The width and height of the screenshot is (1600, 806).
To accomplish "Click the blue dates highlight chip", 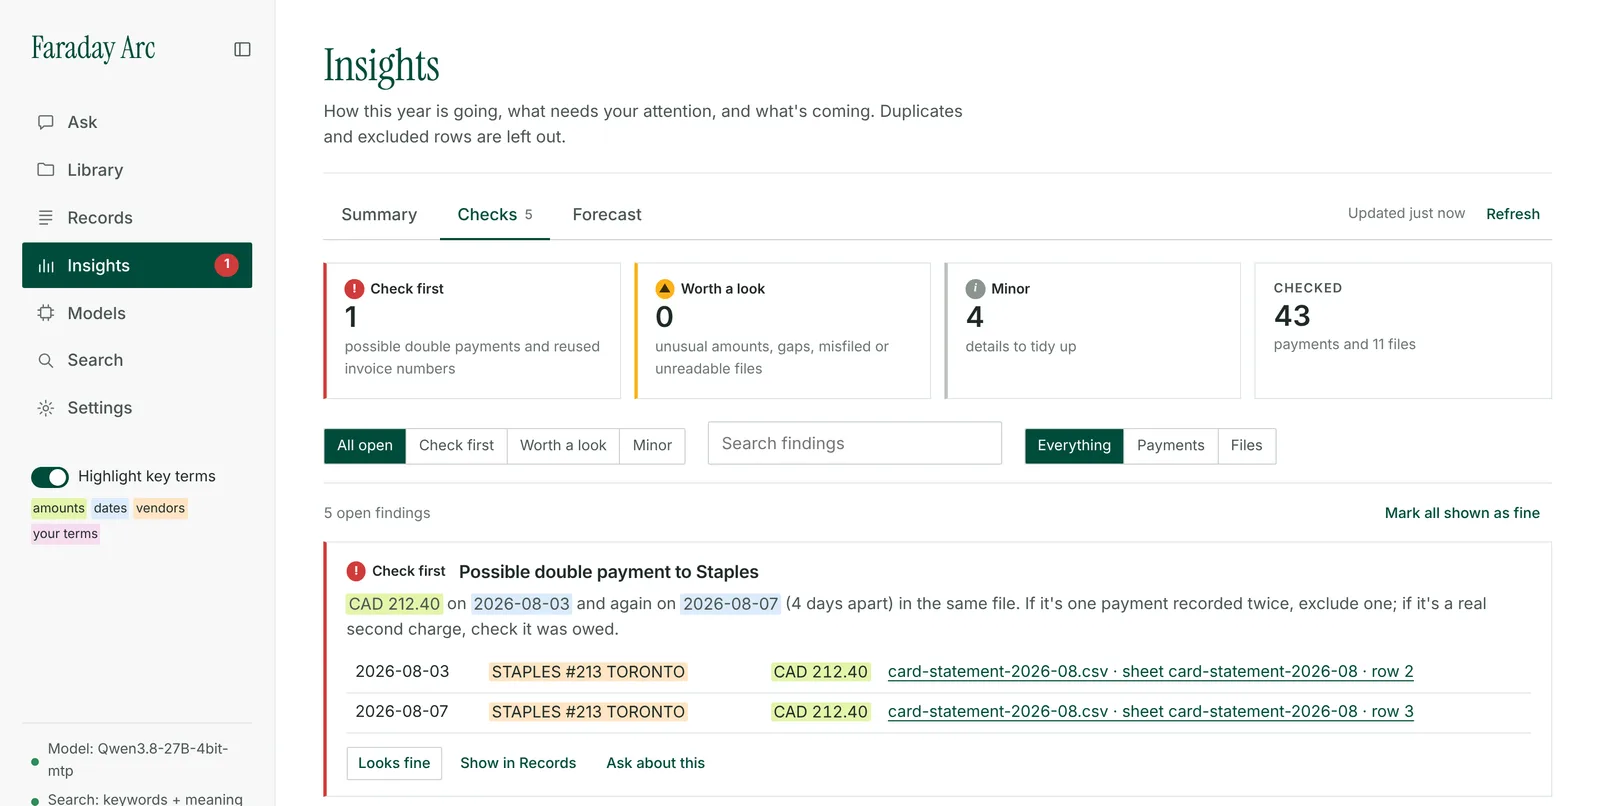I will click(x=110, y=508).
